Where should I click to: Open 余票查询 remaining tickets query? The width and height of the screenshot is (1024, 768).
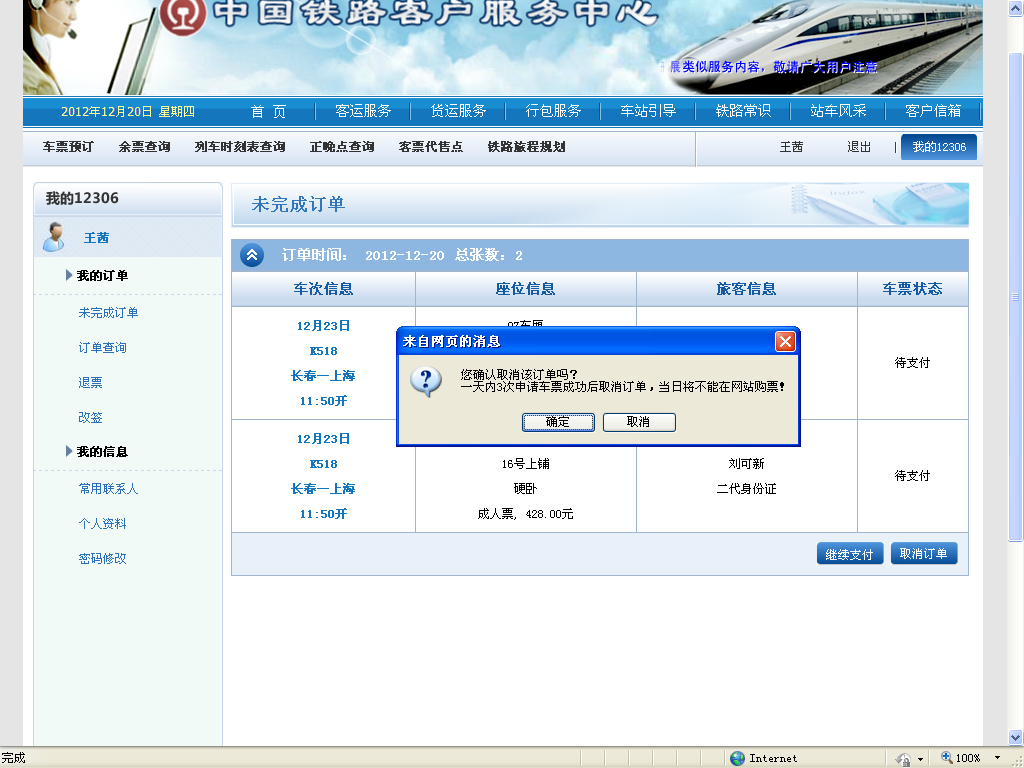[144, 147]
